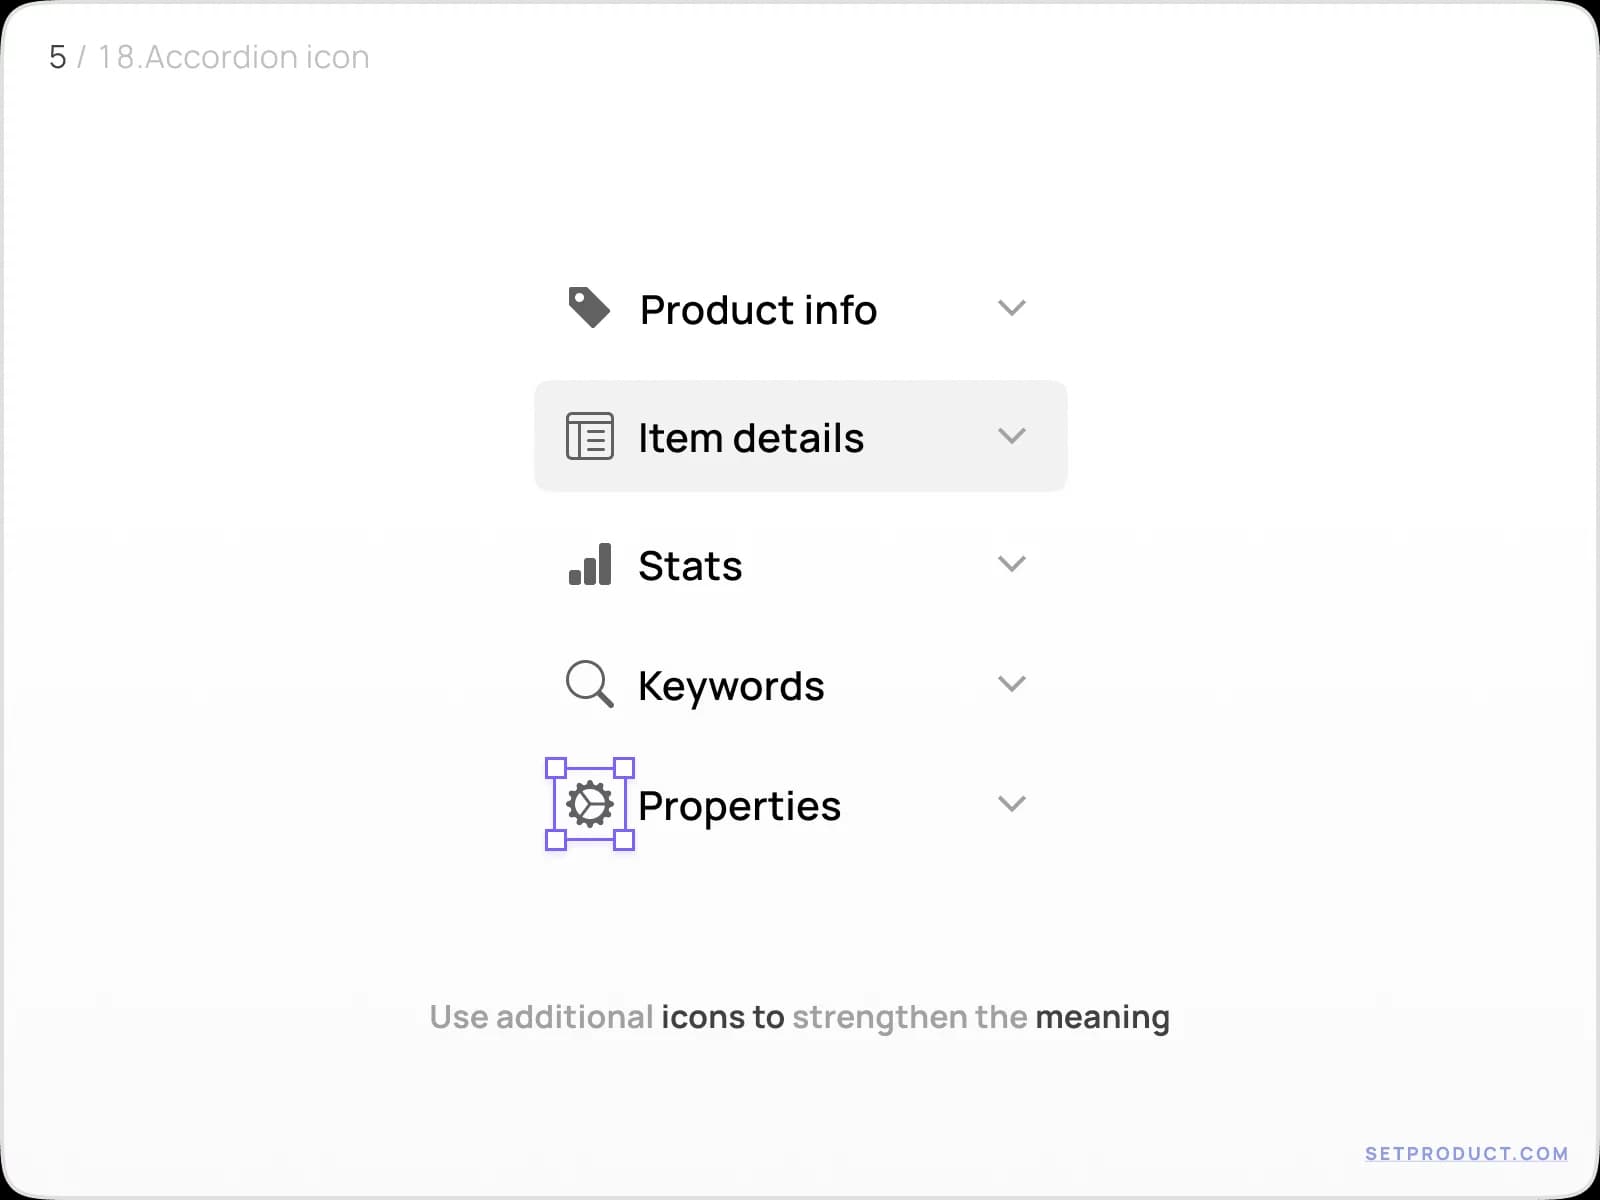
Task: Click the Stats label text
Action: coord(689,565)
